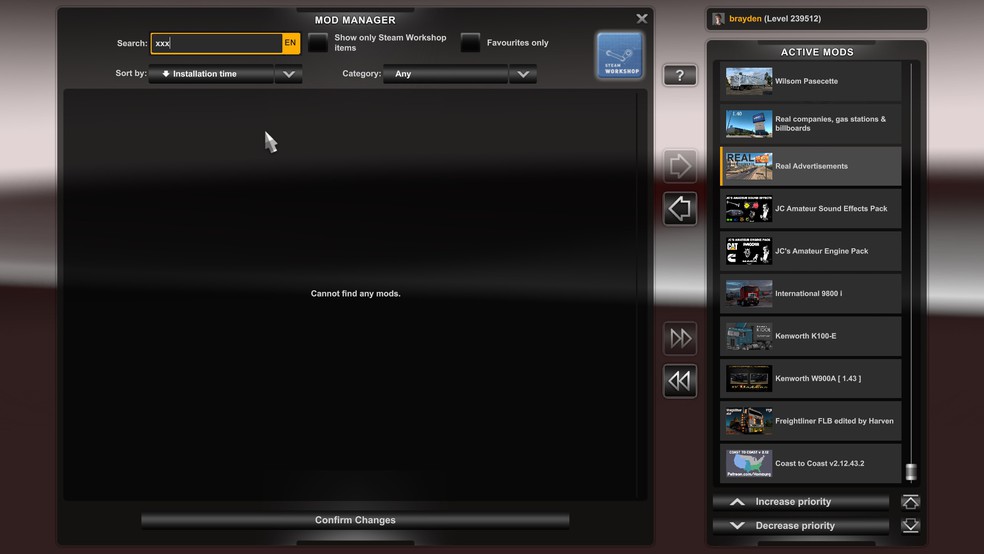This screenshot has width=984, height=554.
Task: Switch the EN search language toggle
Action: pos(290,43)
